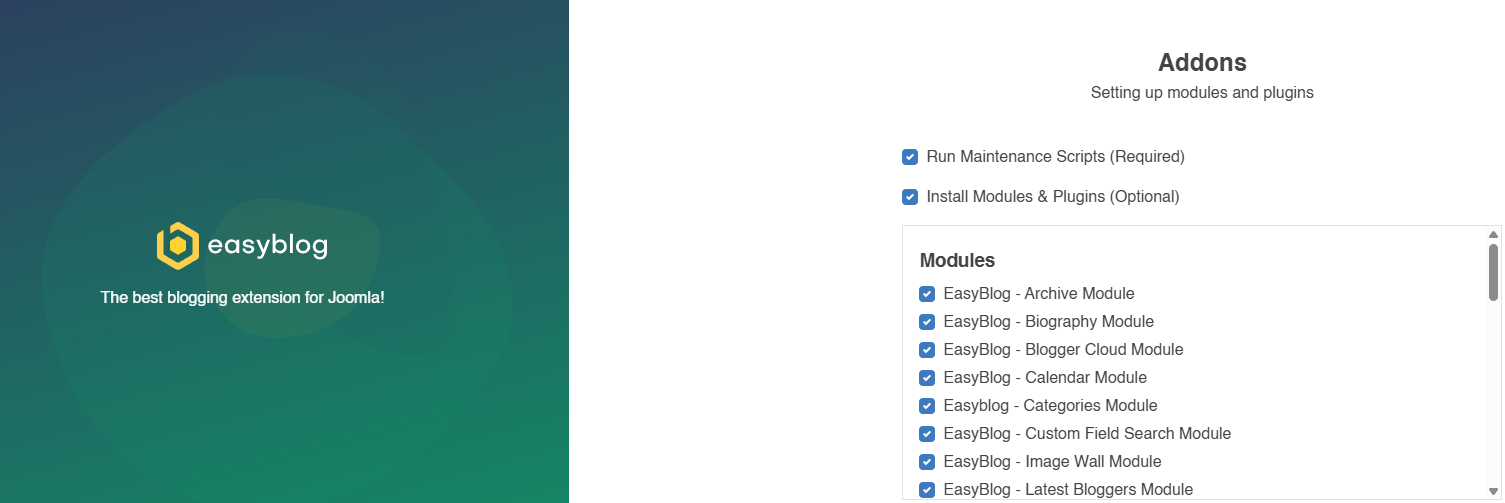Uncheck the Run Maintenance Scripts checkbox
Viewport: 1505px width, 503px height.
click(x=910, y=157)
